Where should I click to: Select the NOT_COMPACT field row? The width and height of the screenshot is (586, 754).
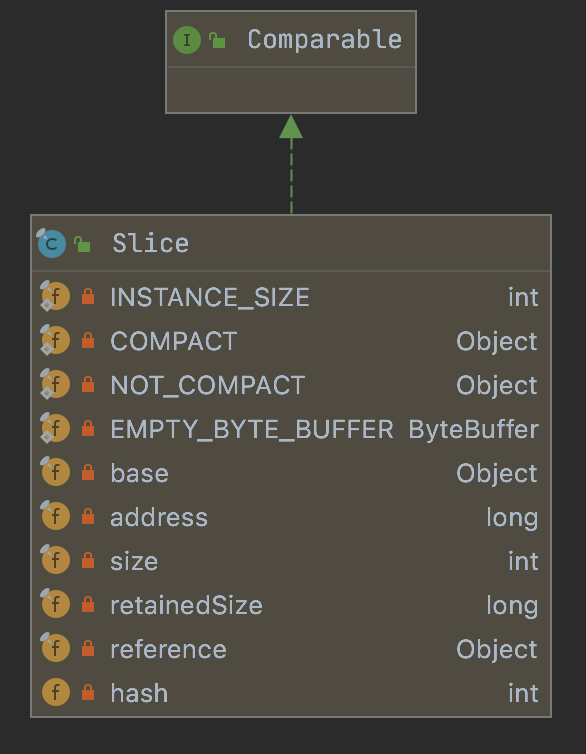coord(291,385)
